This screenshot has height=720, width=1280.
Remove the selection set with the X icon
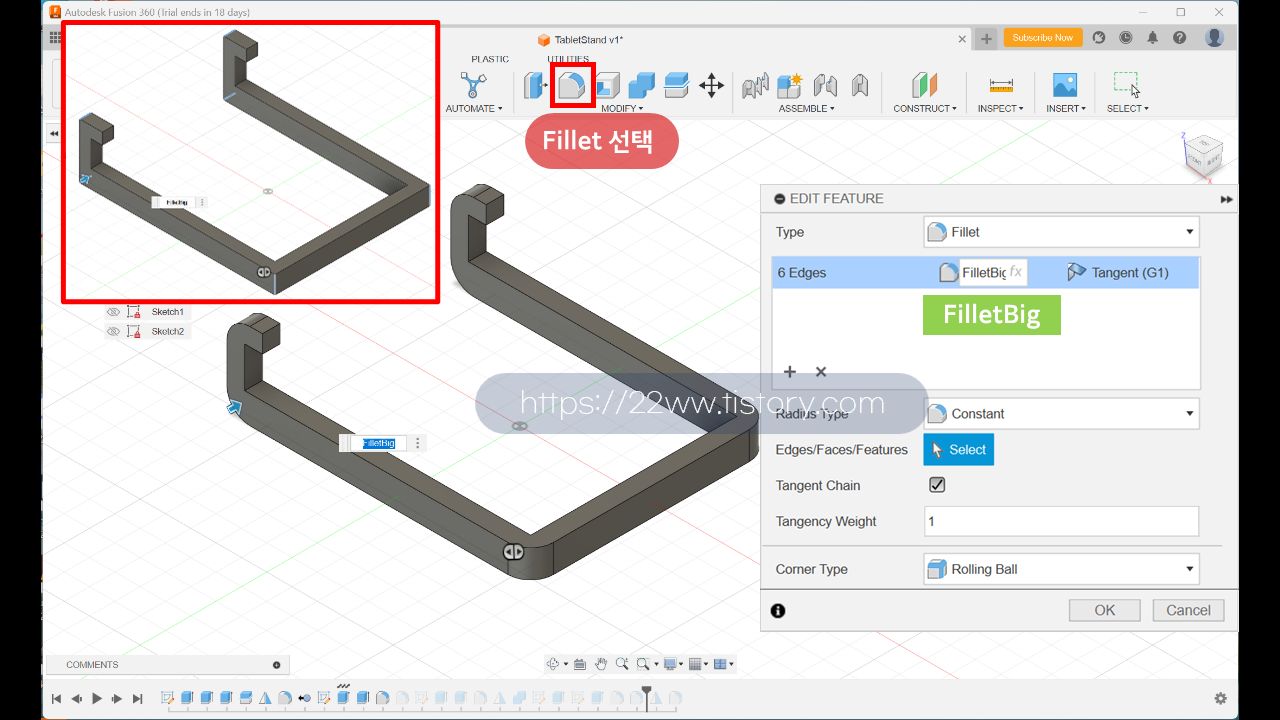821,372
